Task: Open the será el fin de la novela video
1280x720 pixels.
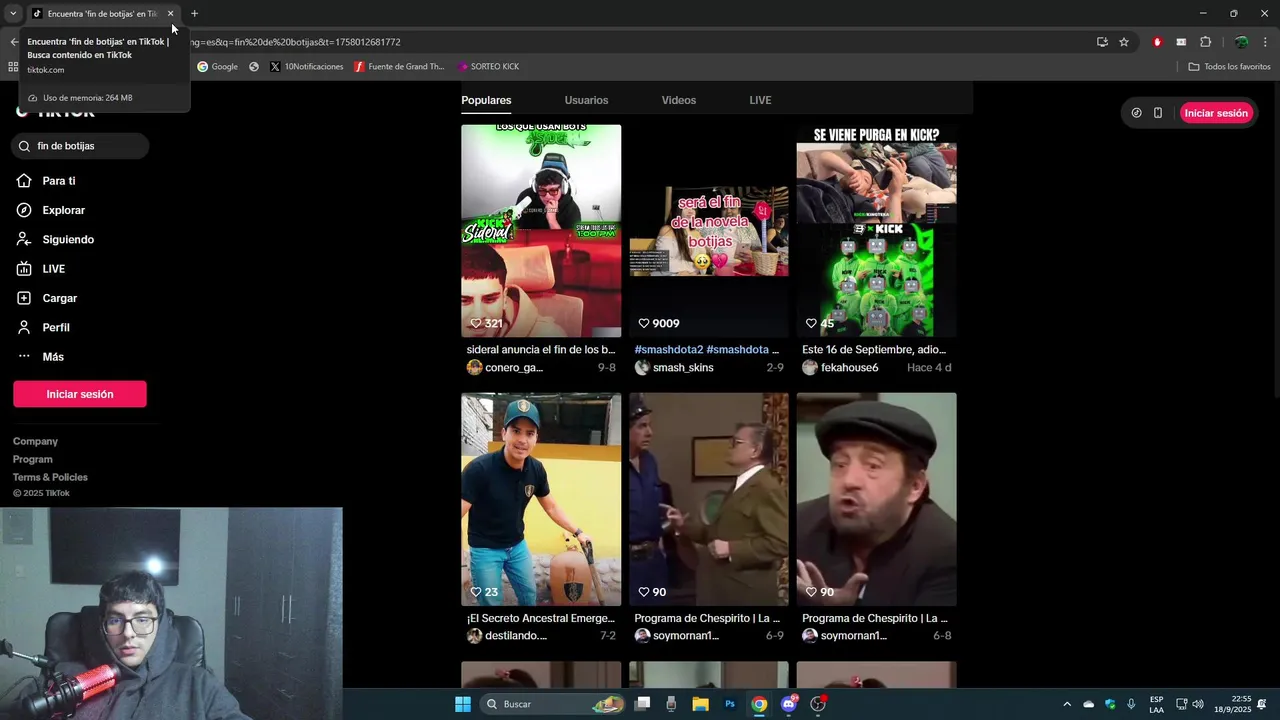Action: pyautogui.click(x=709, y=231)
